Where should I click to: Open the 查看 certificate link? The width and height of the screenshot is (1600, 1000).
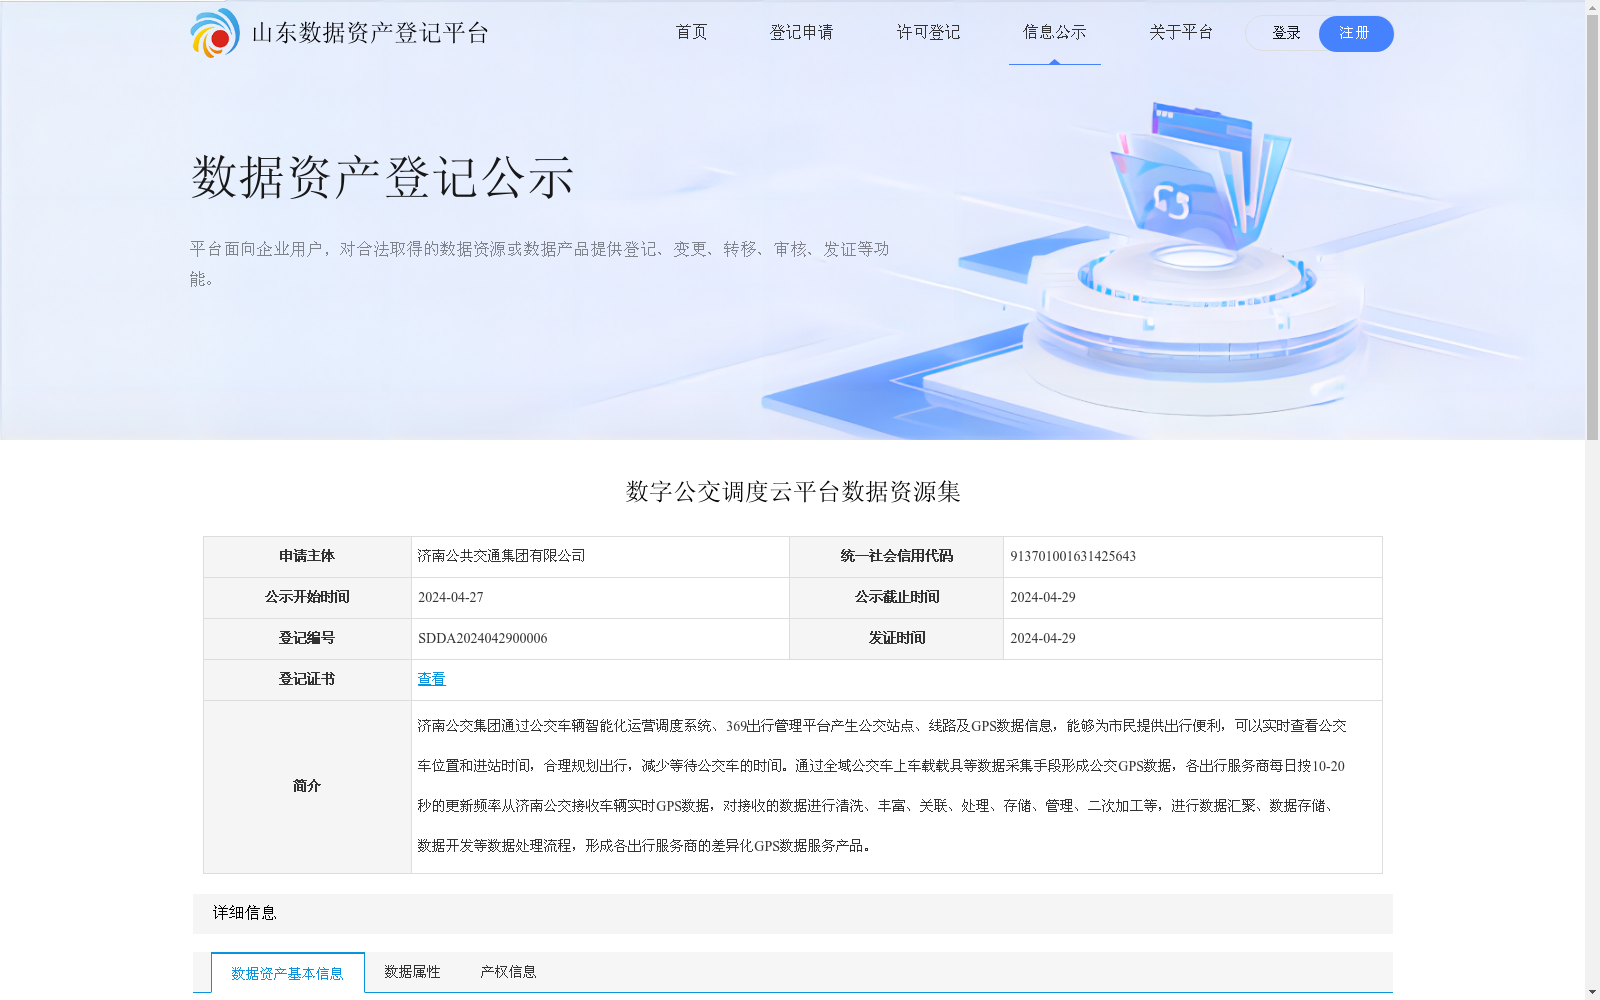(x=431, y=679)
